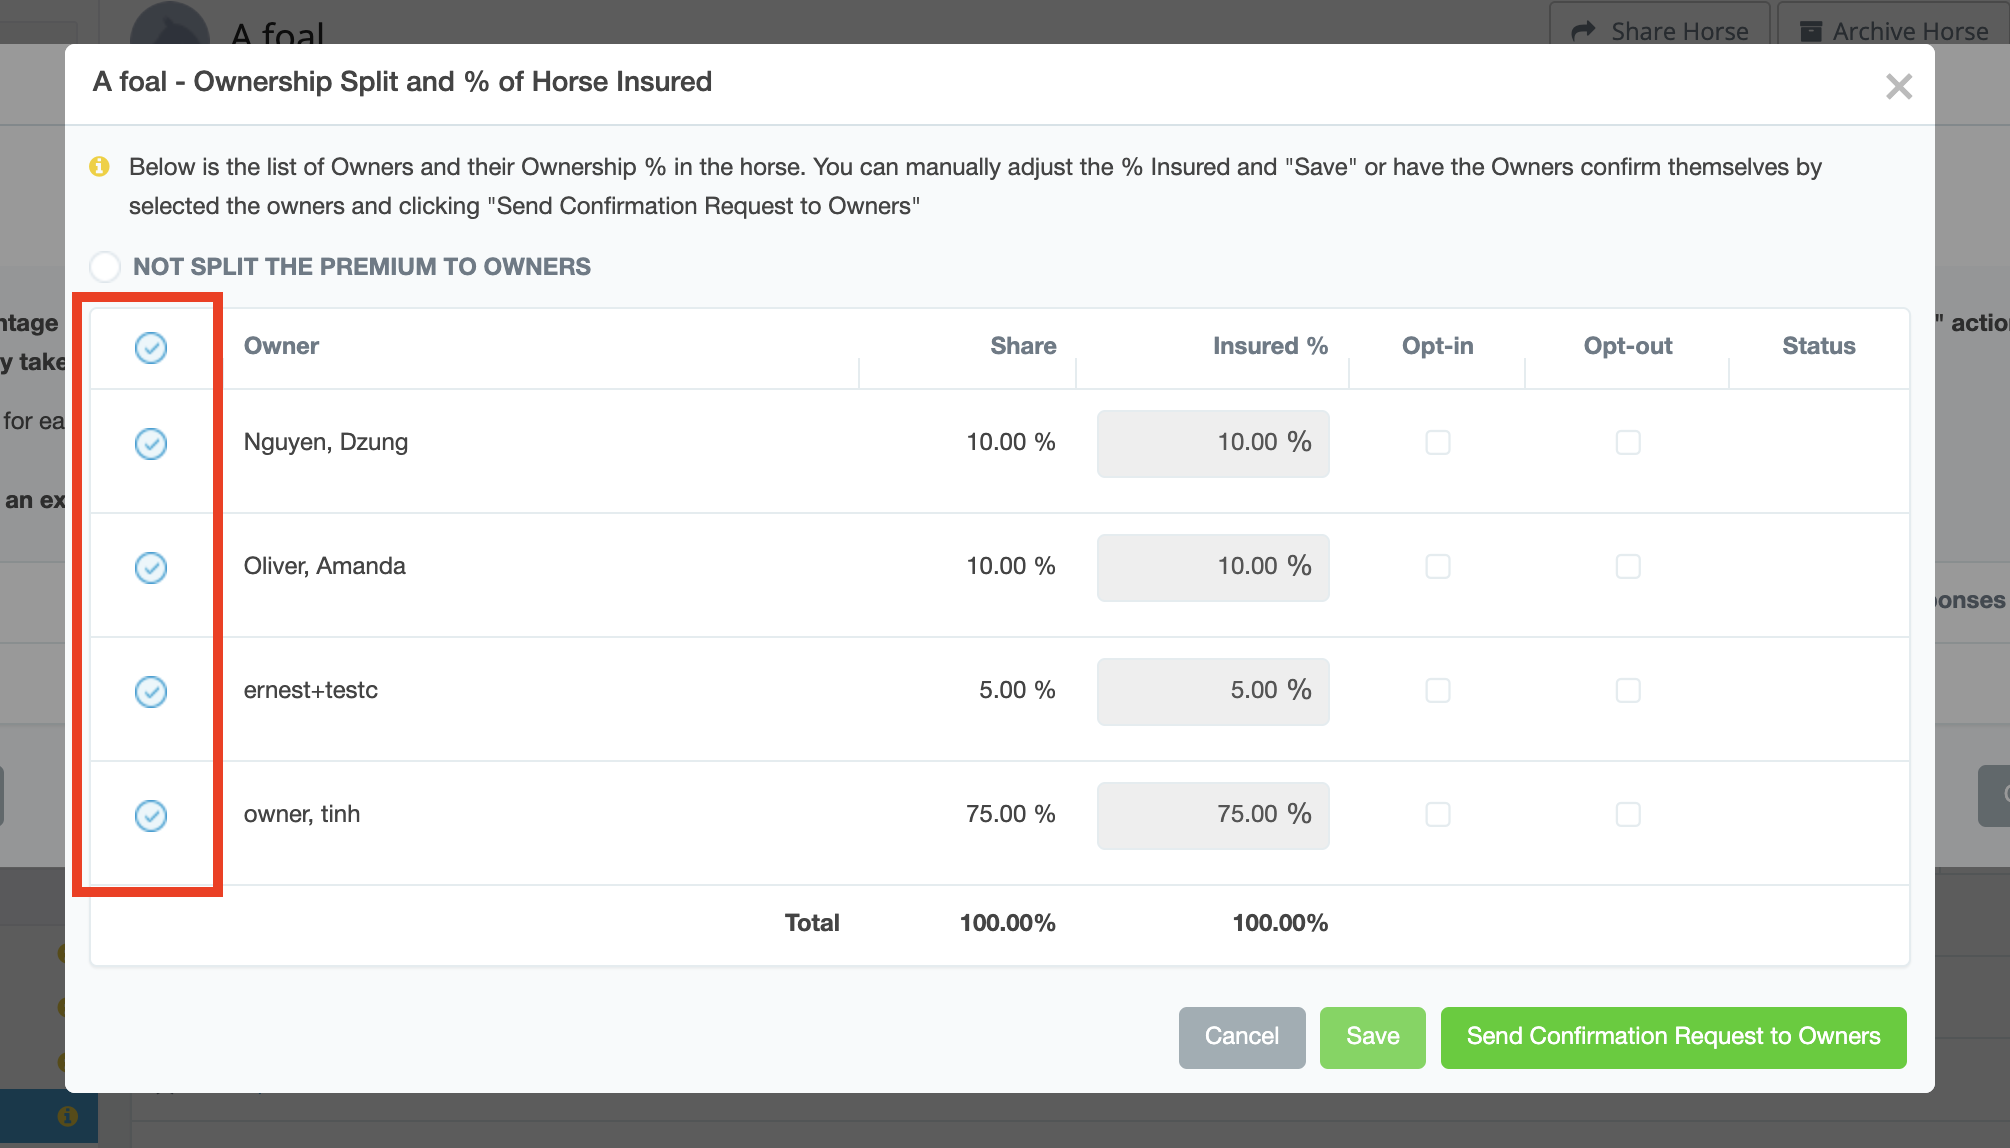Click the green Save button
Image resolution: width=2010 pixels, height=1148 pixels.
(x=1372, y=1037)
